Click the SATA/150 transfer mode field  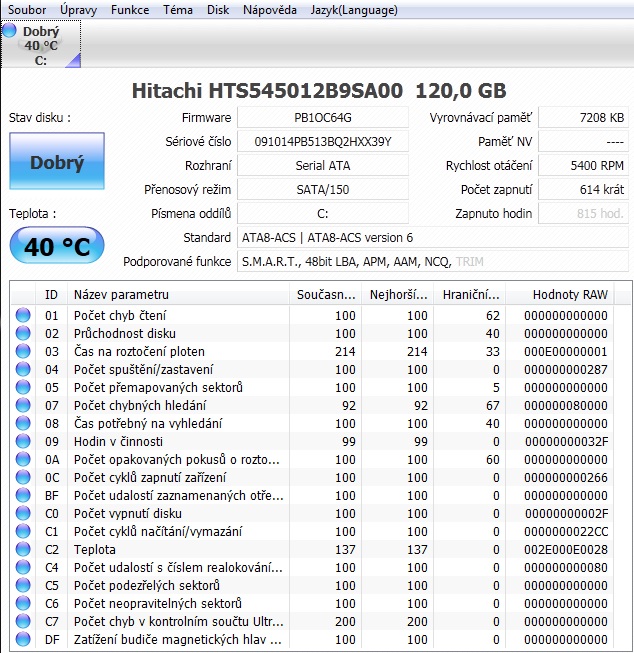tap(323, 189)
